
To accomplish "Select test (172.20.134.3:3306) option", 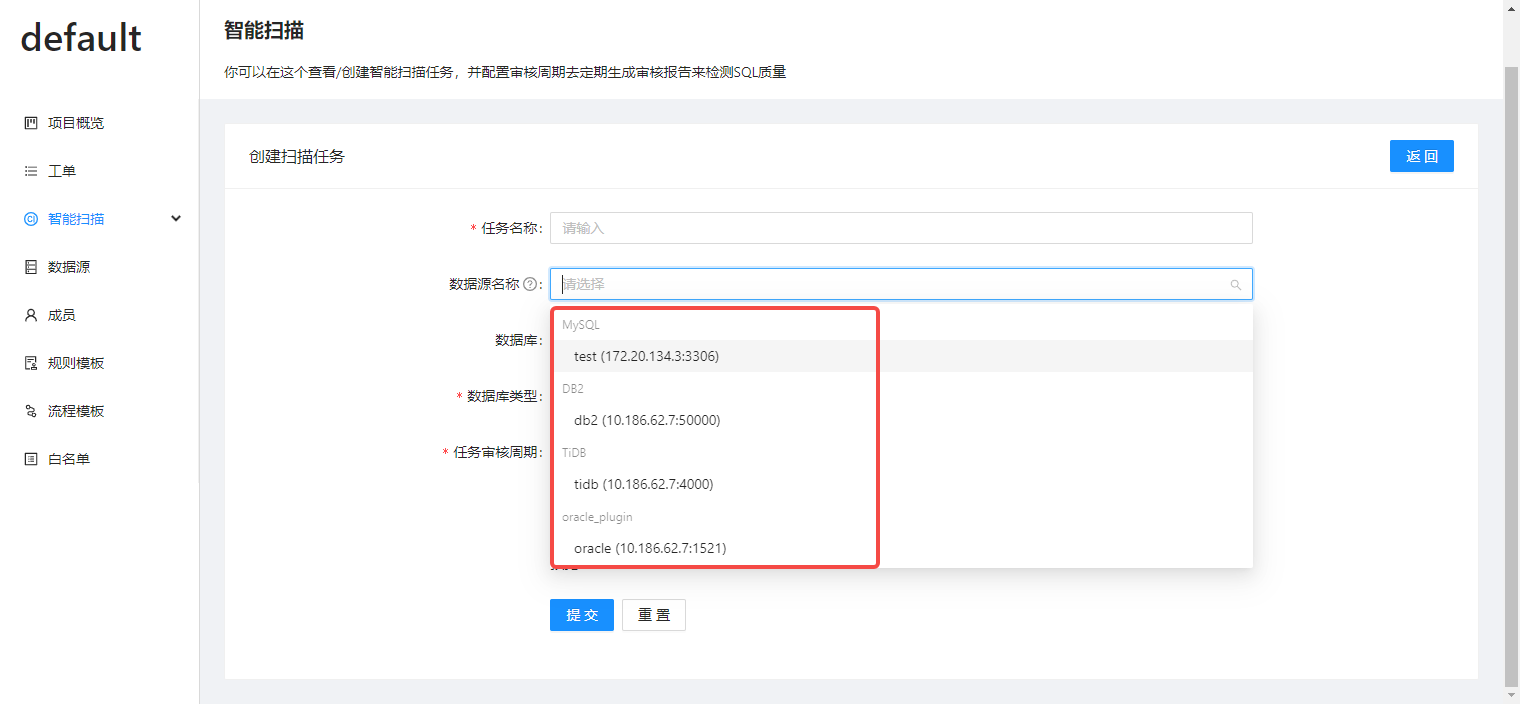I will pos(901,356).
